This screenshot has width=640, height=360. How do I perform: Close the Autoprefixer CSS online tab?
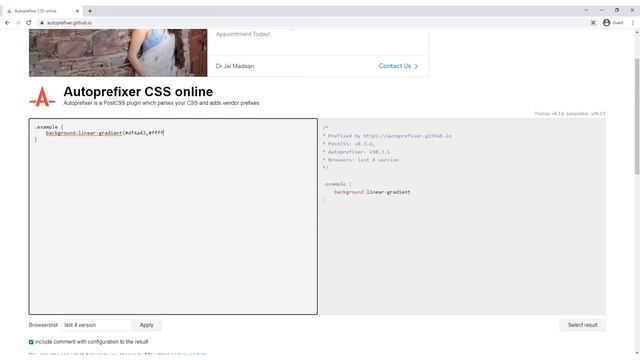pos(77,11)
